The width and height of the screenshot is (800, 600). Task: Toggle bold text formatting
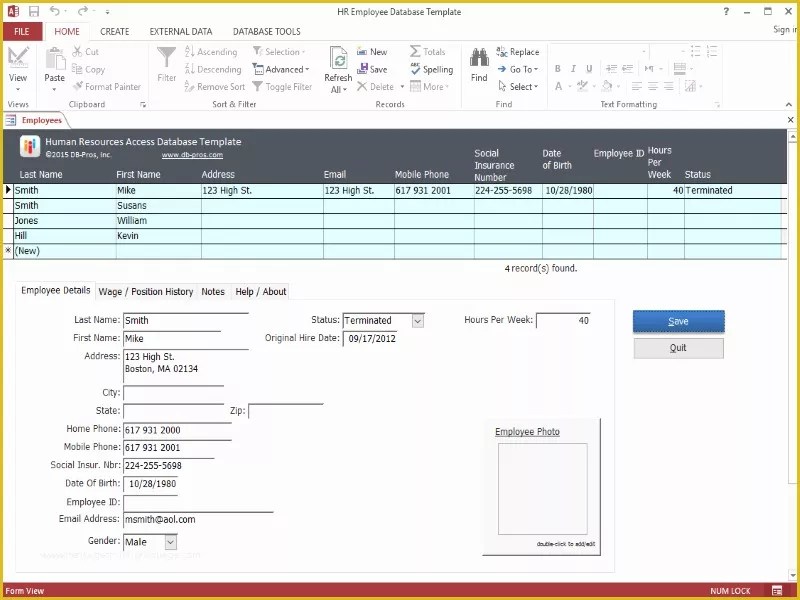pyautogui.click(x=559, y=69)
